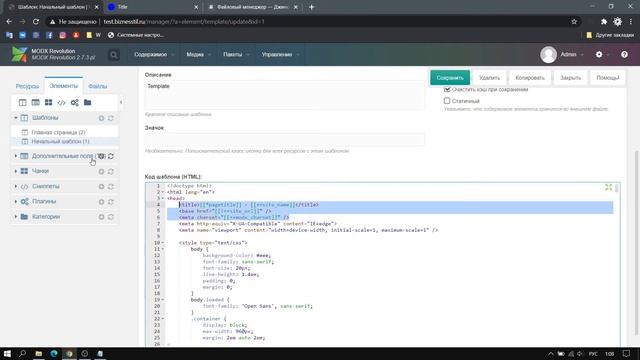
Task: Click the Закрыть button
Action: coord(570,78)
